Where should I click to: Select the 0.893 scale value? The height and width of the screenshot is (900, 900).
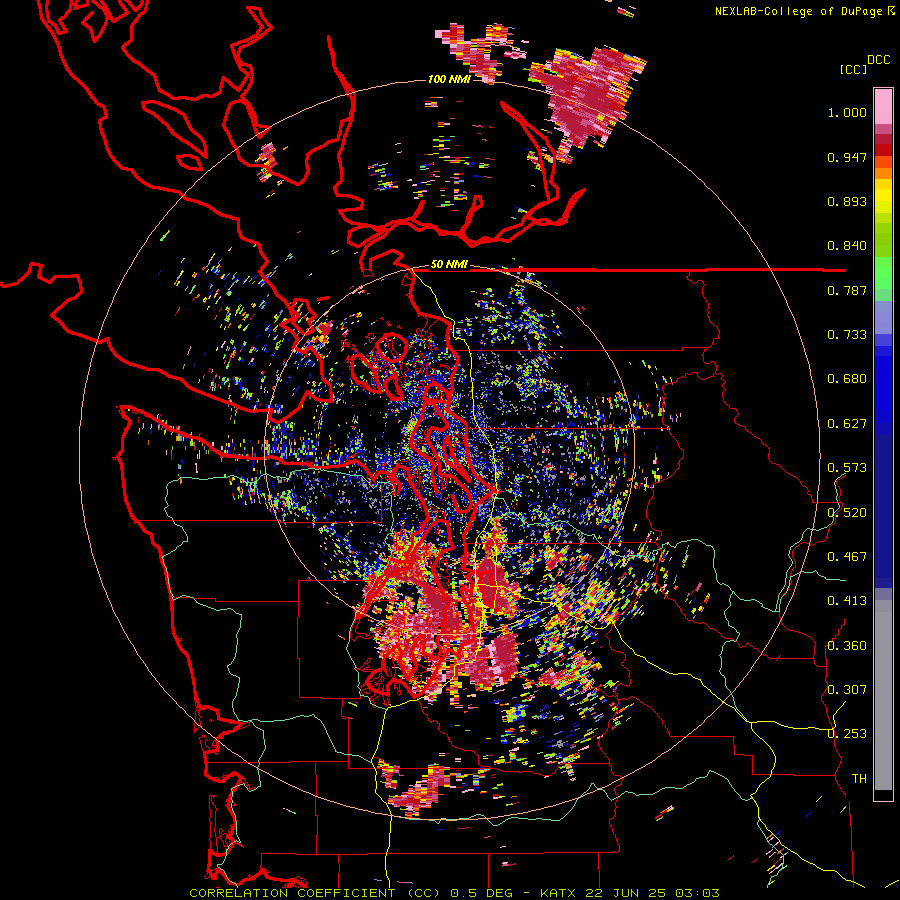coord(847,201)
